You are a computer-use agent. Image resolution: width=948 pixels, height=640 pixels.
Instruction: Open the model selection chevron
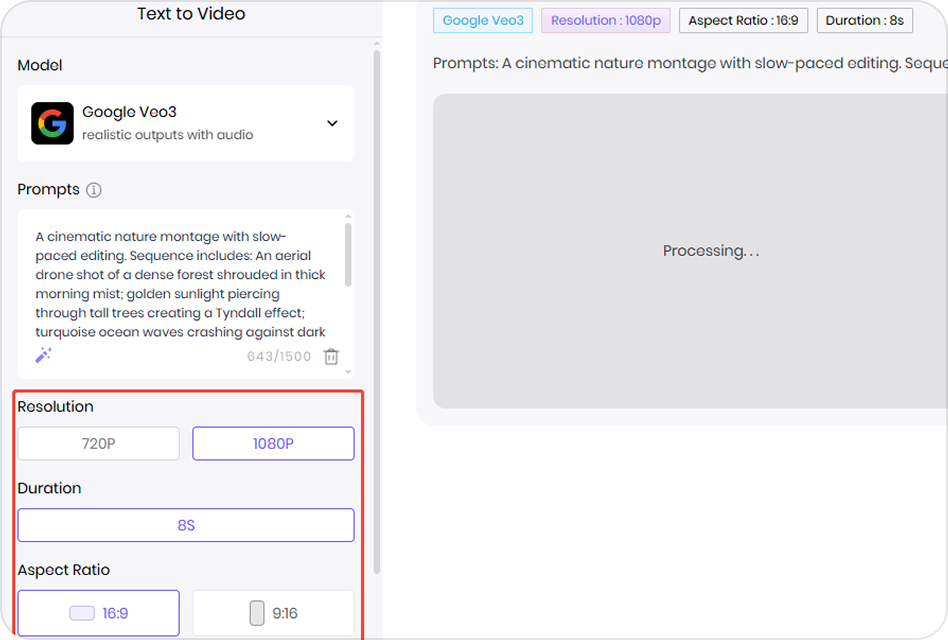pos(332,123)
